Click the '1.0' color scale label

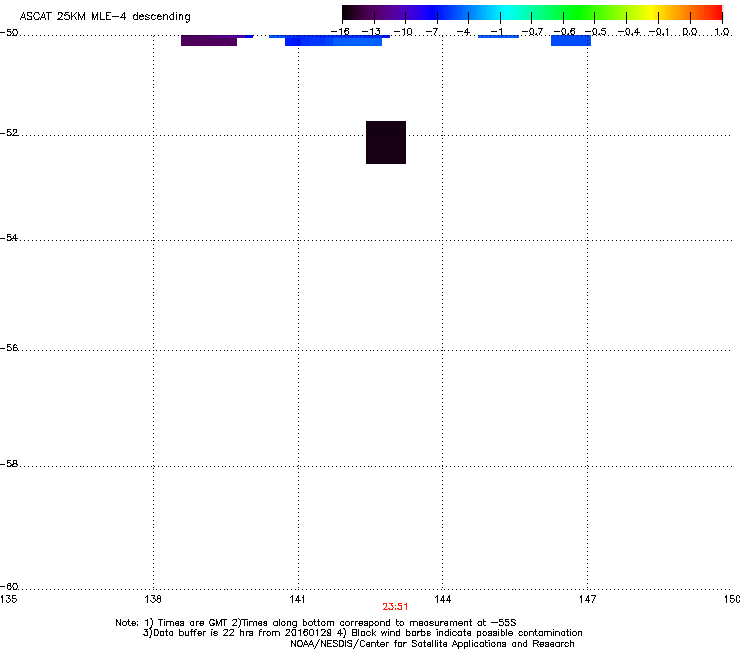point(722,32)
